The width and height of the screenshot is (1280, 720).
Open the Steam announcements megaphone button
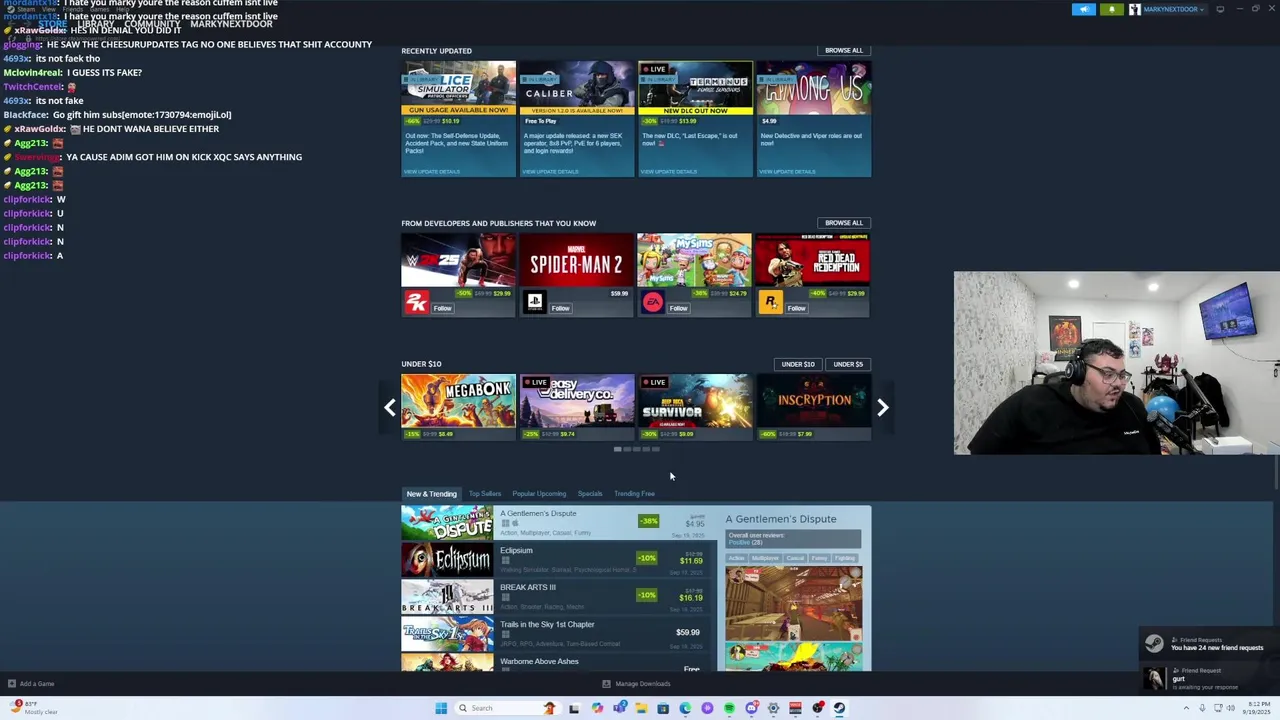1084,9
